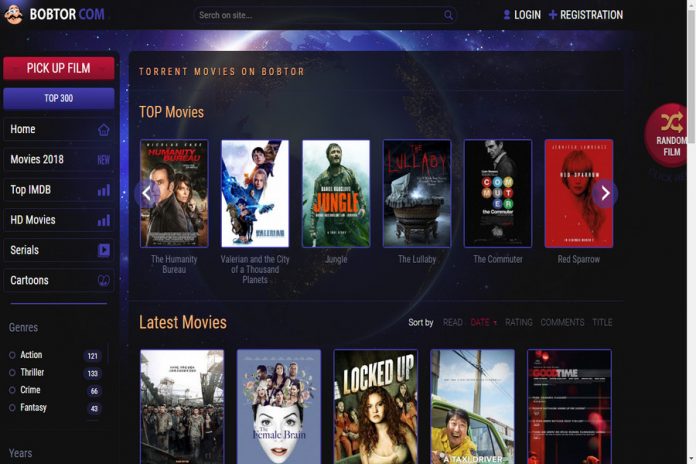Show next Top Movies with right arrow
Viewport: 696px width, 464px height.
pyautogui.click(x=605, y=193)
